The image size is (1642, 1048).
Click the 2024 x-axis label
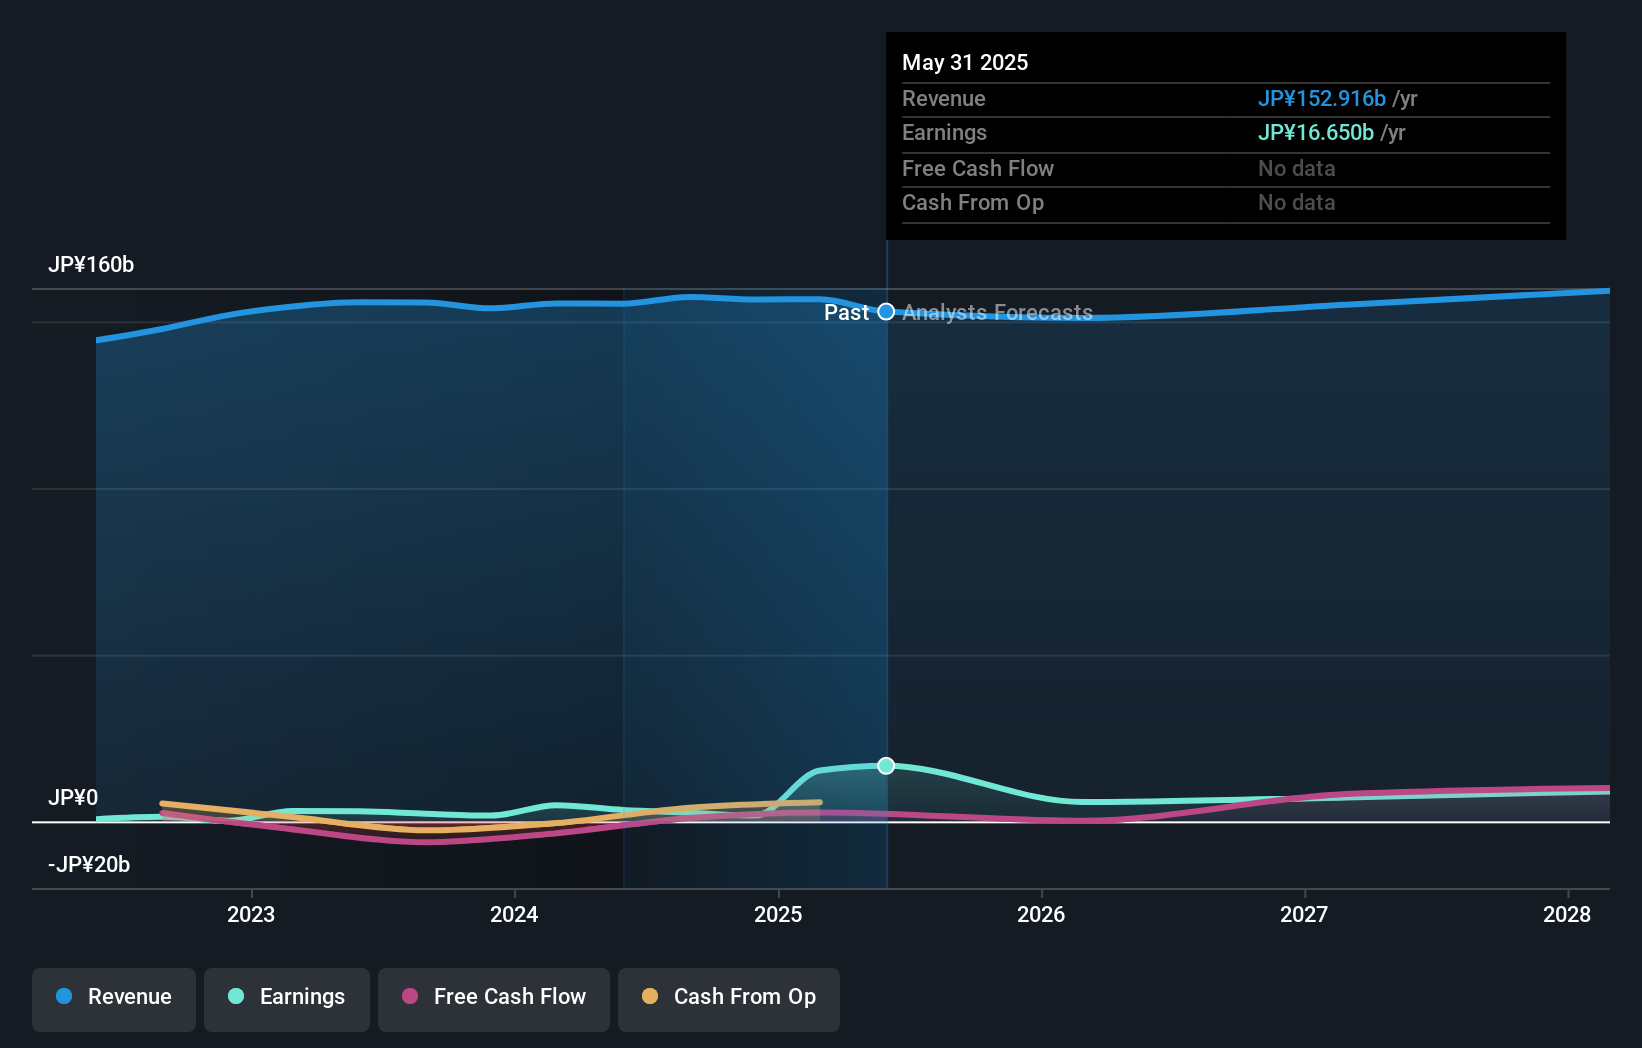tap(514, 914)
